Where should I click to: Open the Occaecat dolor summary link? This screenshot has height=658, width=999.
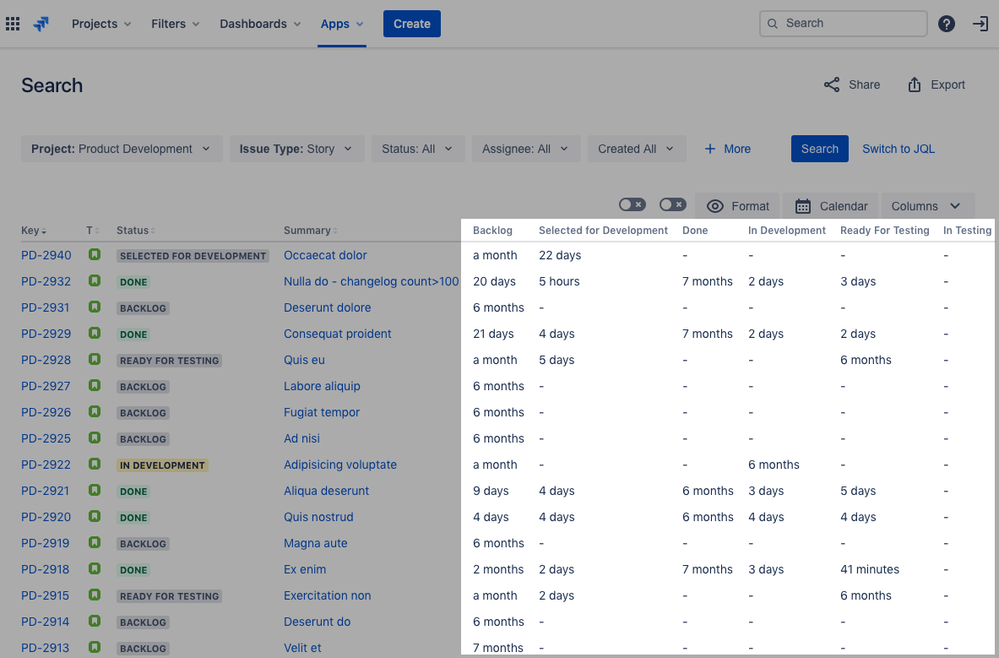pyautogui.click(x=325, y=255)
